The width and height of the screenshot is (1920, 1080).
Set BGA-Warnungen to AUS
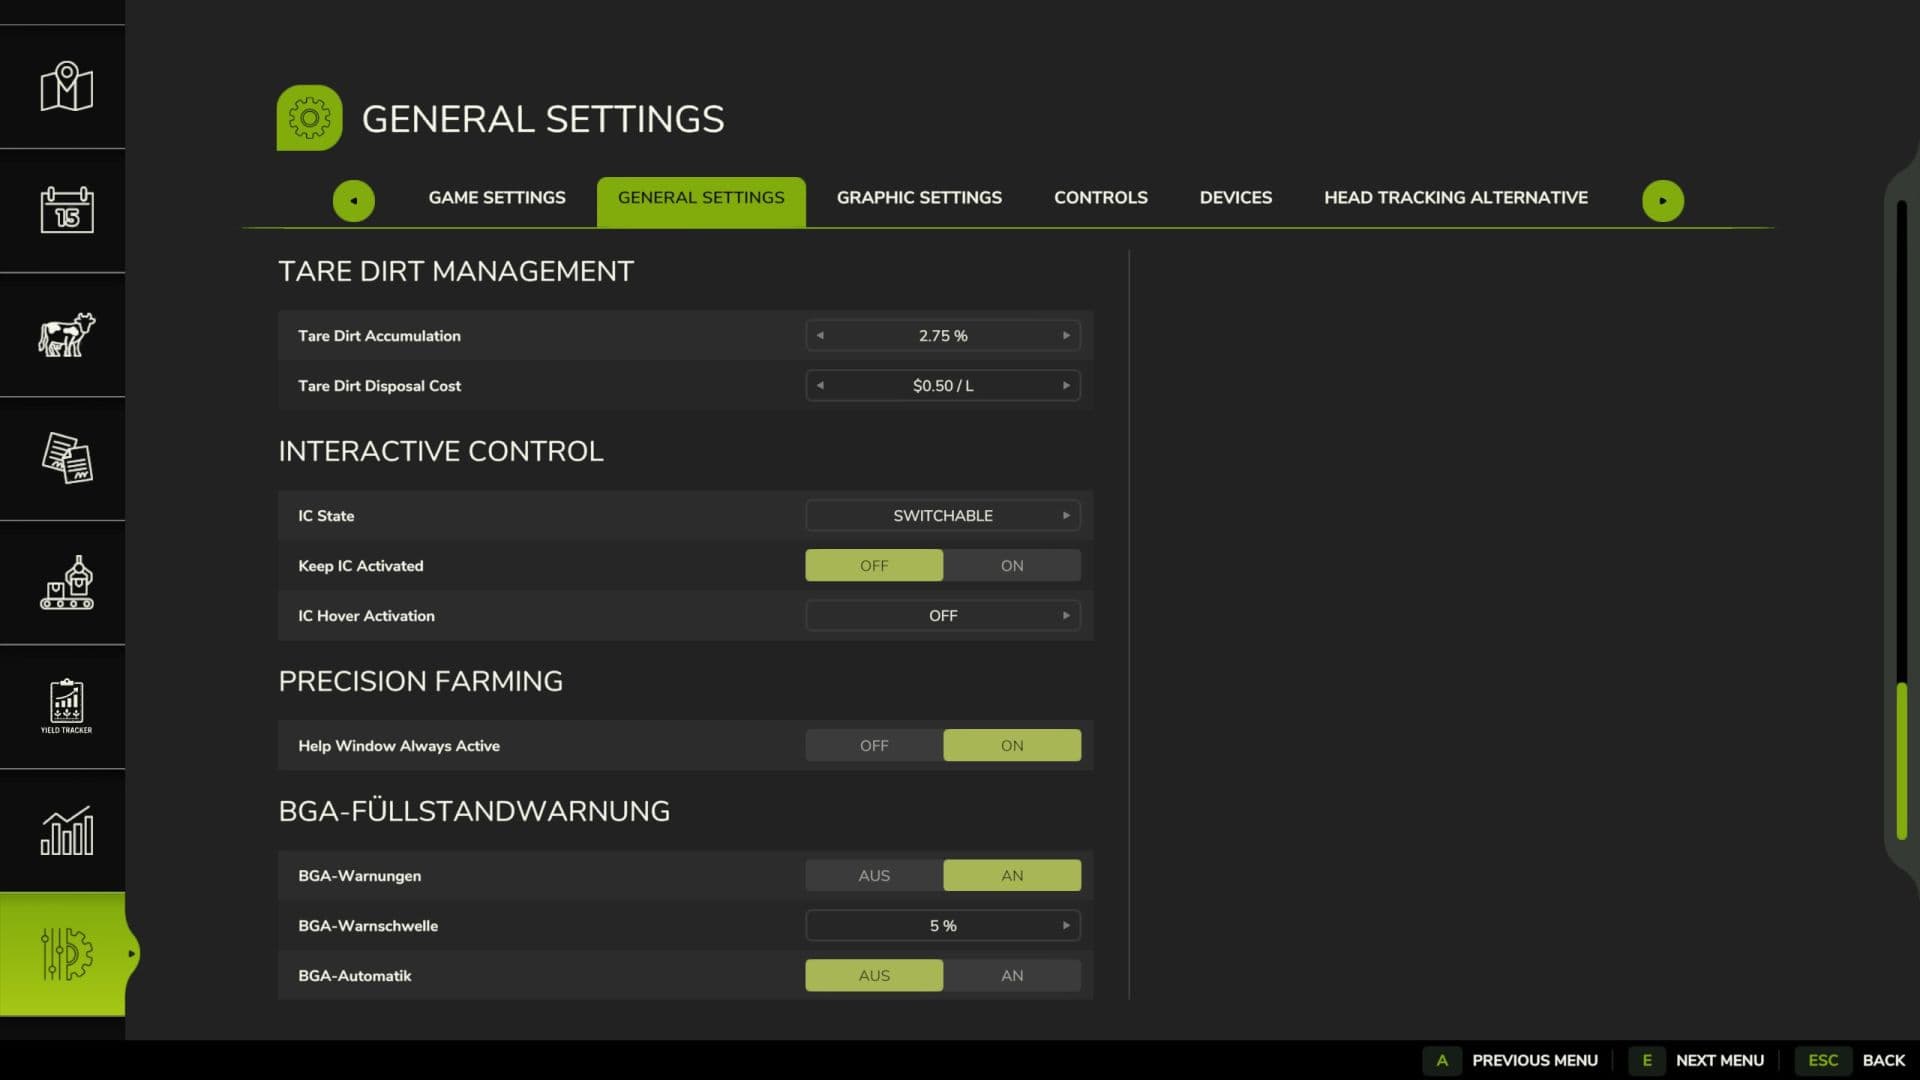pyautogui.click(x=874, y=876)
